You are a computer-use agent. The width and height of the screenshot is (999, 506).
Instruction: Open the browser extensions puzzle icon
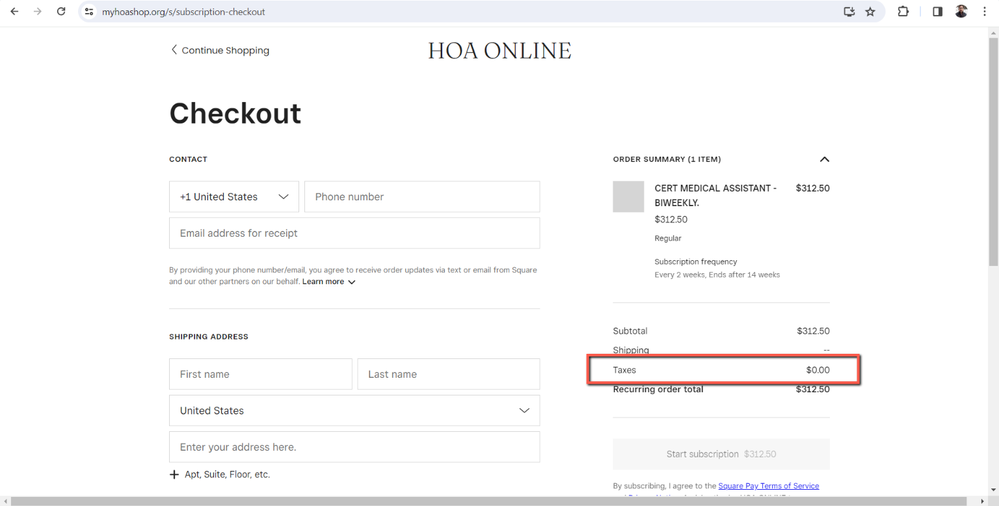(x=903, y=12)
